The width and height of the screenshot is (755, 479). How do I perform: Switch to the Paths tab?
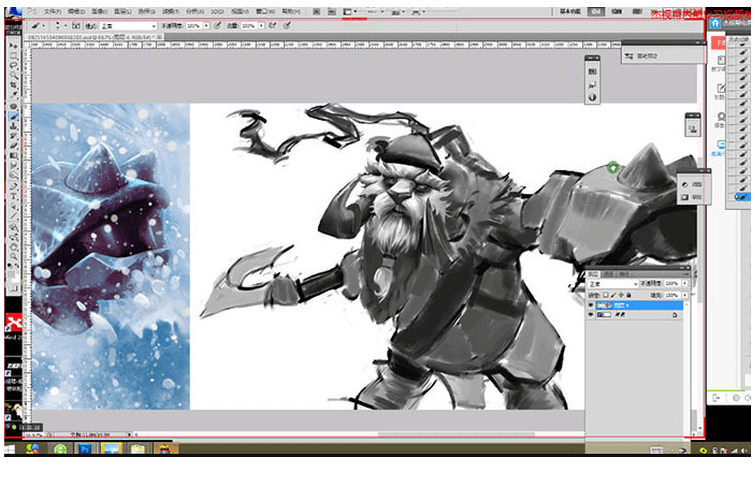[623, 274]
